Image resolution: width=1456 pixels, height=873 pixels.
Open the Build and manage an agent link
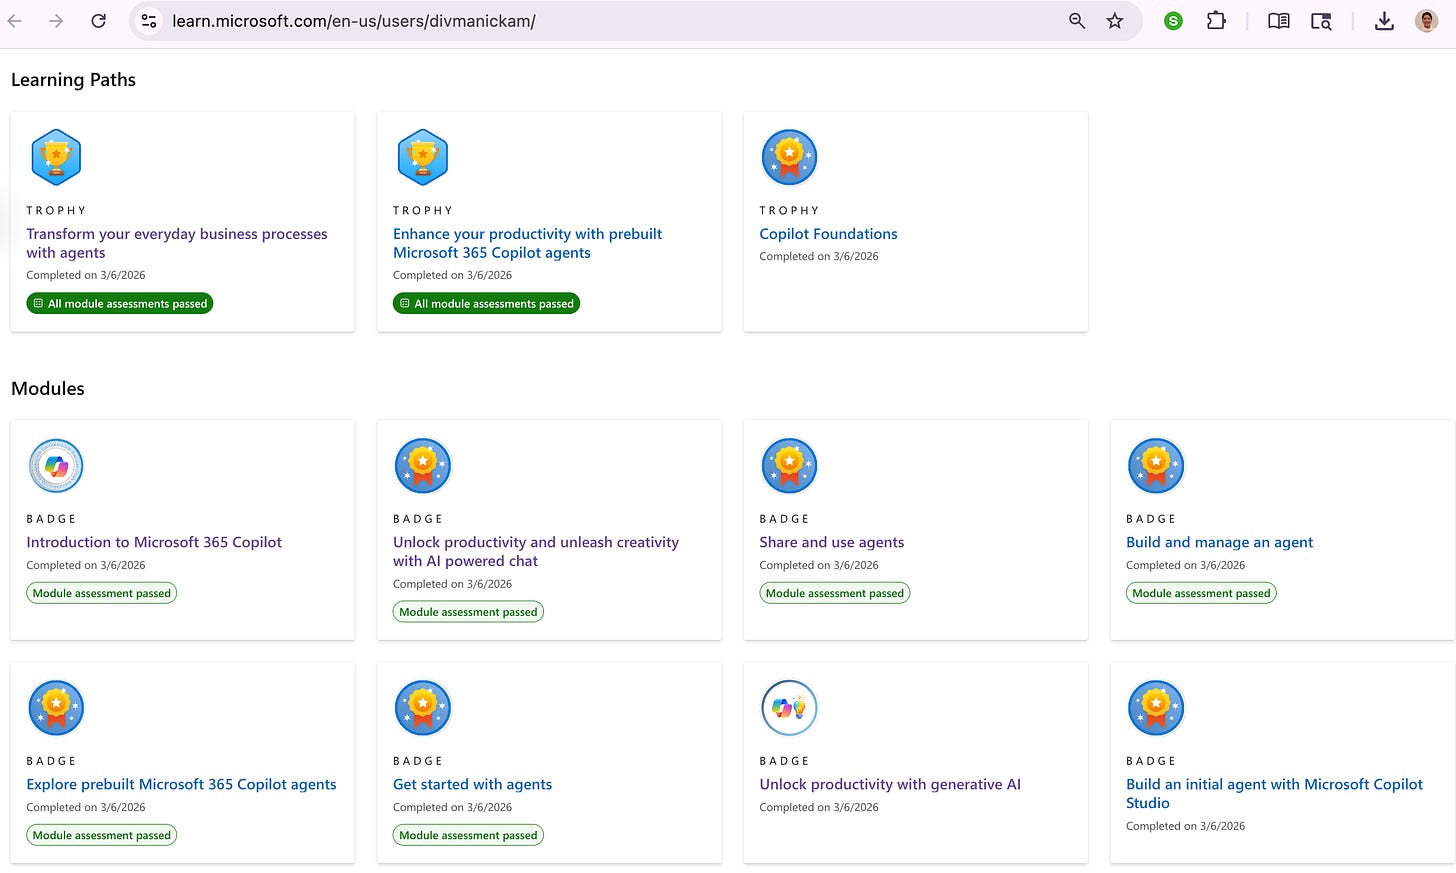pyautogui.click(x=1219, y=542)
